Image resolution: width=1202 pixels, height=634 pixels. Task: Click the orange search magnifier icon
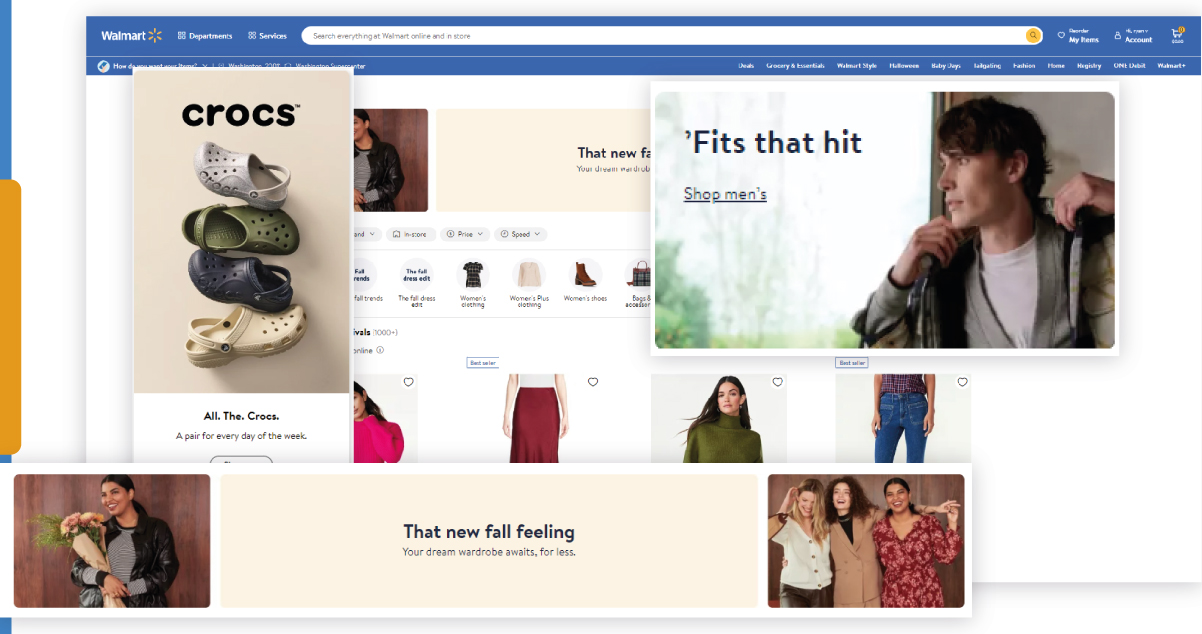coord(1033,35)
